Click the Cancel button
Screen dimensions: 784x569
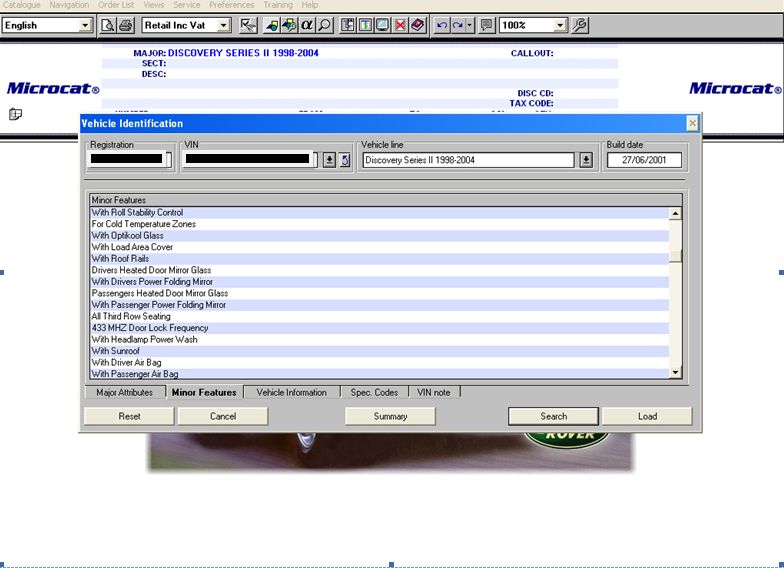coord(223,416)
